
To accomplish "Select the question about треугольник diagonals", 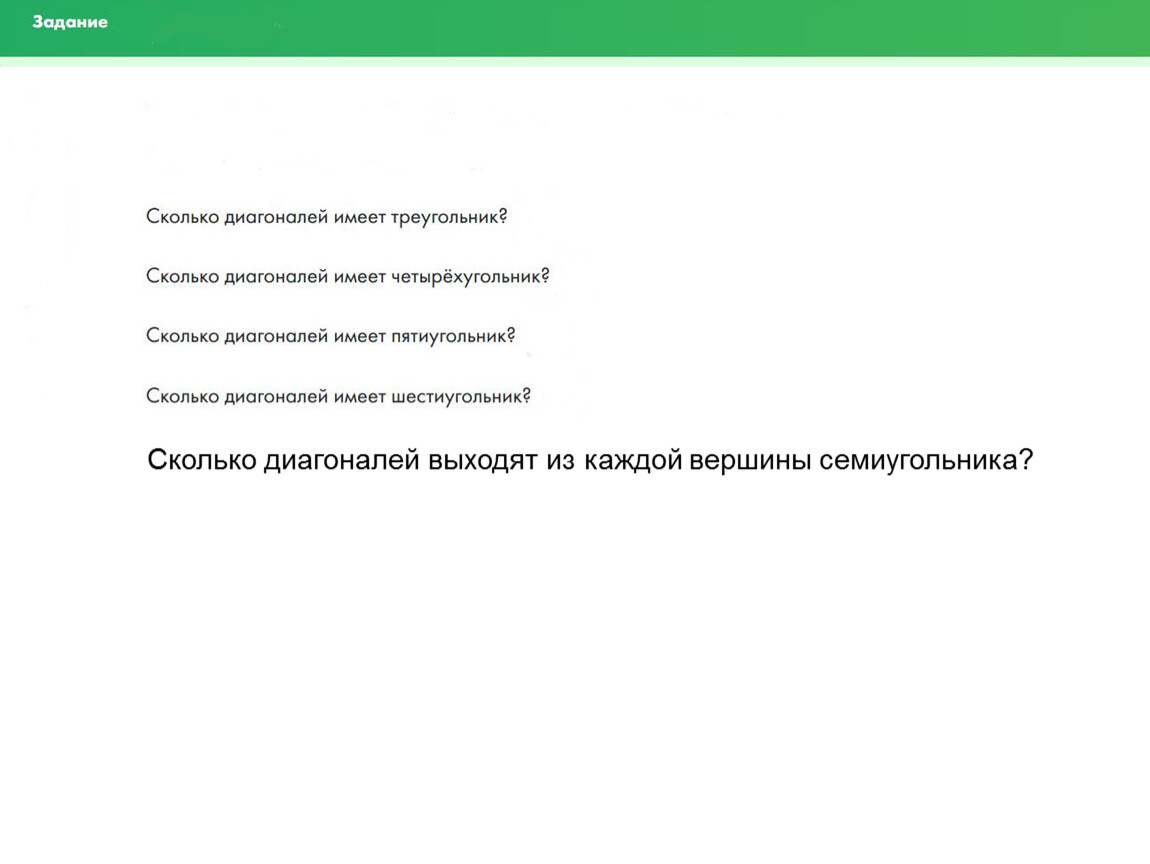I will pyautogui.click(x=326, y=217).
